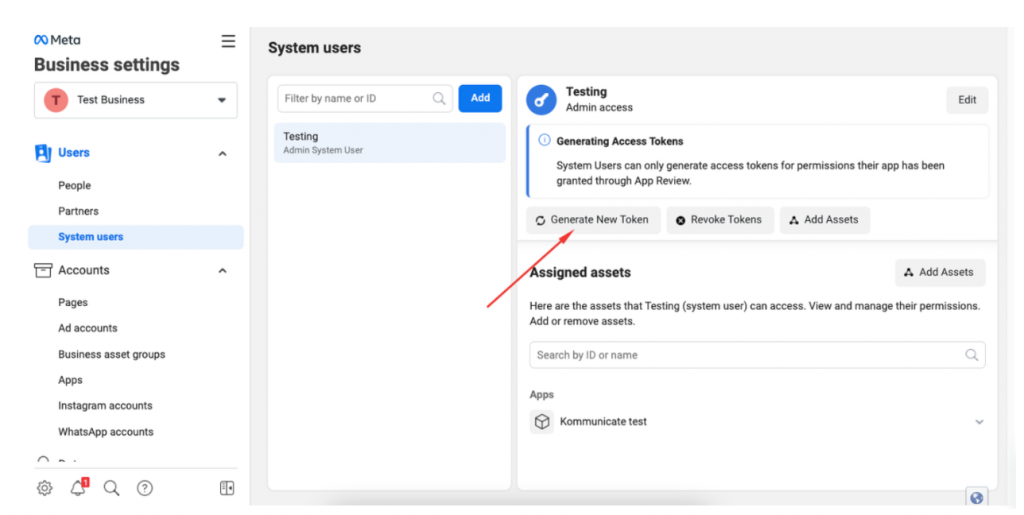The image size is (1024, 515).
Task: Open the notifications bell icon
Action: 78,487
